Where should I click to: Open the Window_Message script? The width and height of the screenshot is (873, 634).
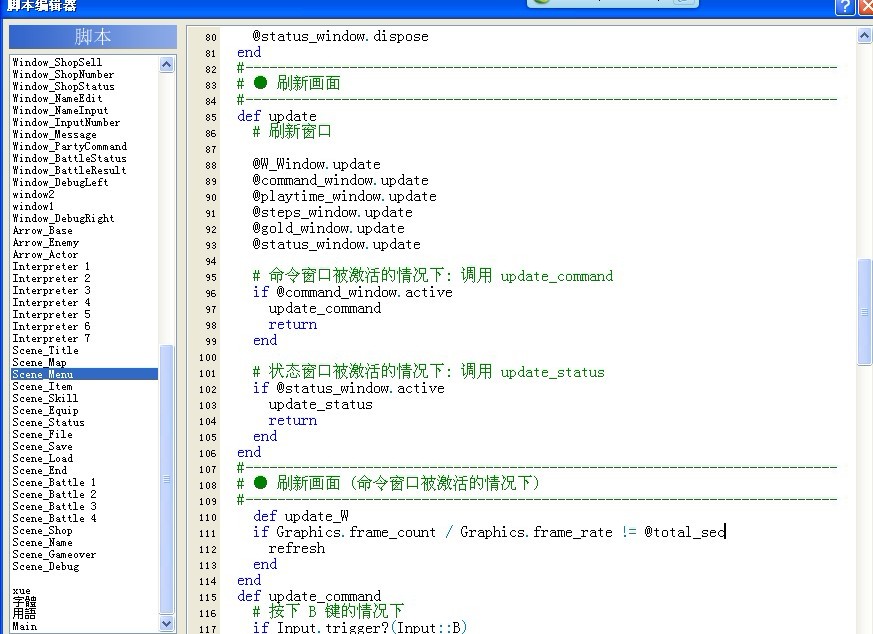coord(54,135)
